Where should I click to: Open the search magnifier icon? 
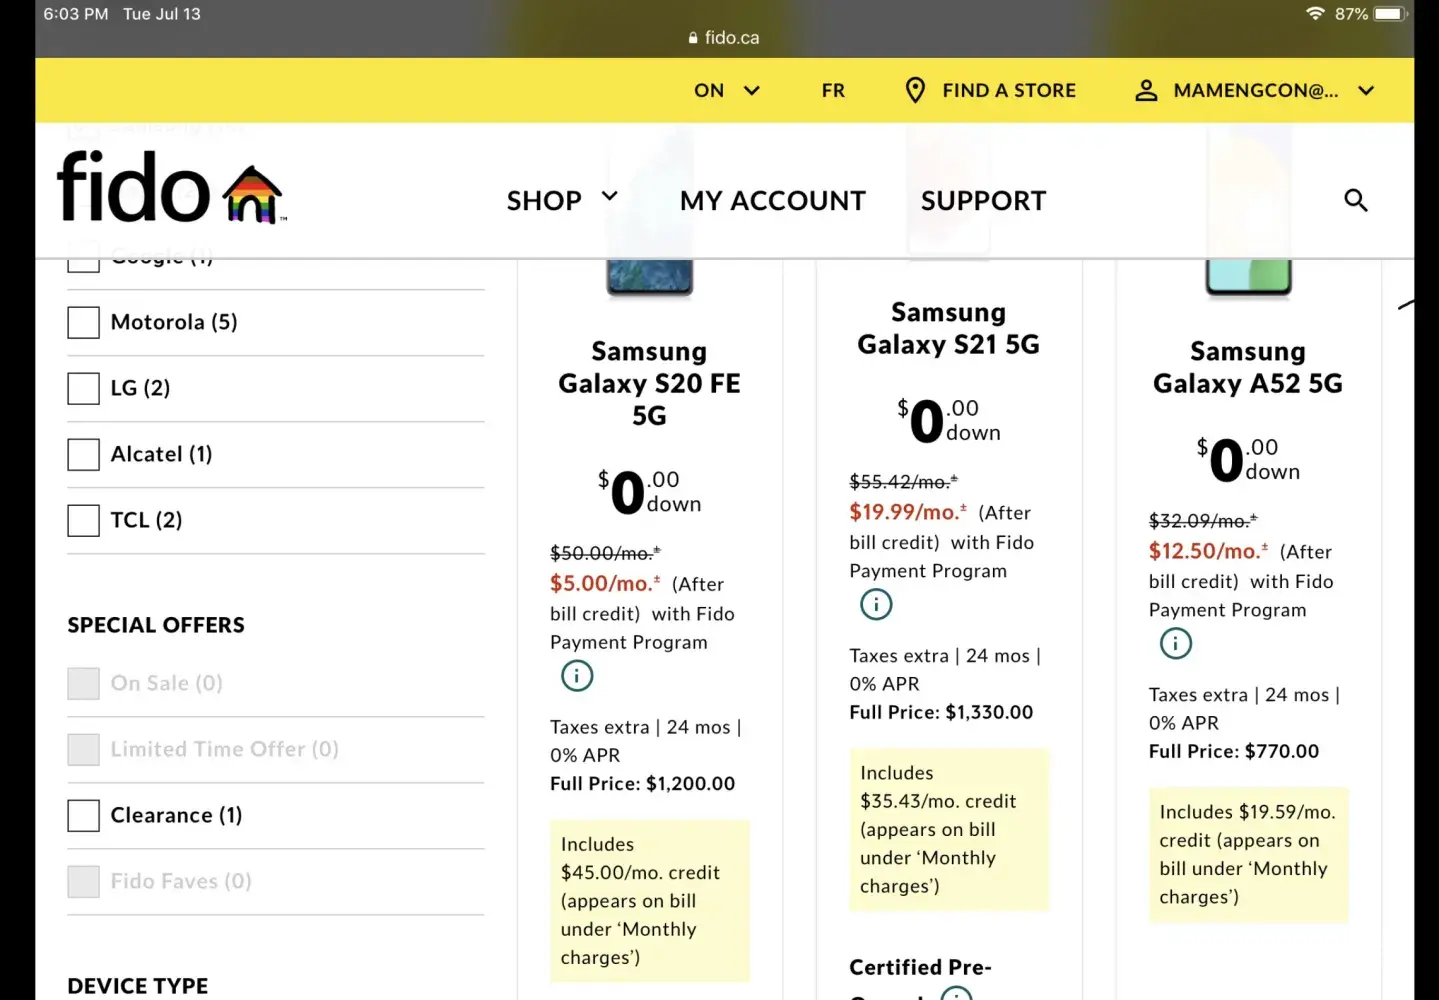pyautogui.click(x=1355, y=200)
